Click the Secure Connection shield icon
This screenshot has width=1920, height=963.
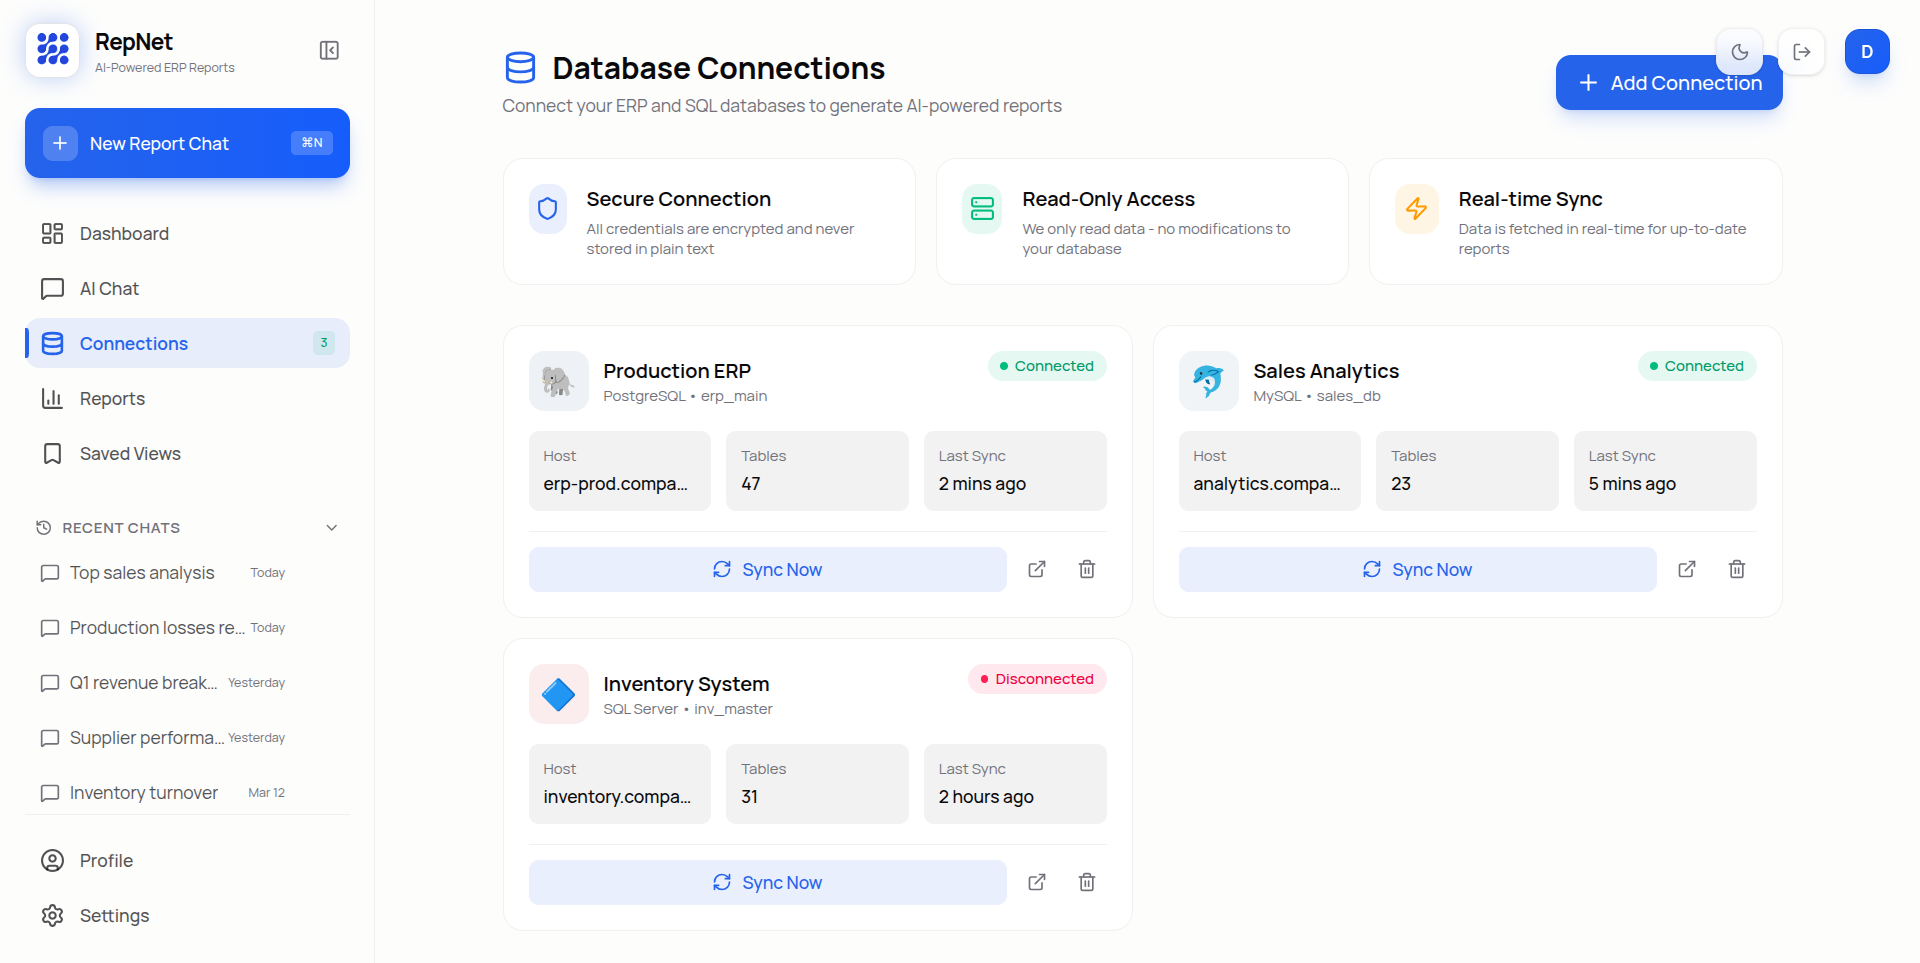(548, 209)
